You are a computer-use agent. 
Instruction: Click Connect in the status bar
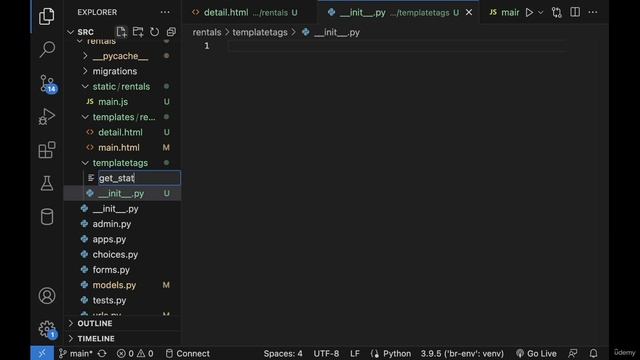(x=188, y=353)
